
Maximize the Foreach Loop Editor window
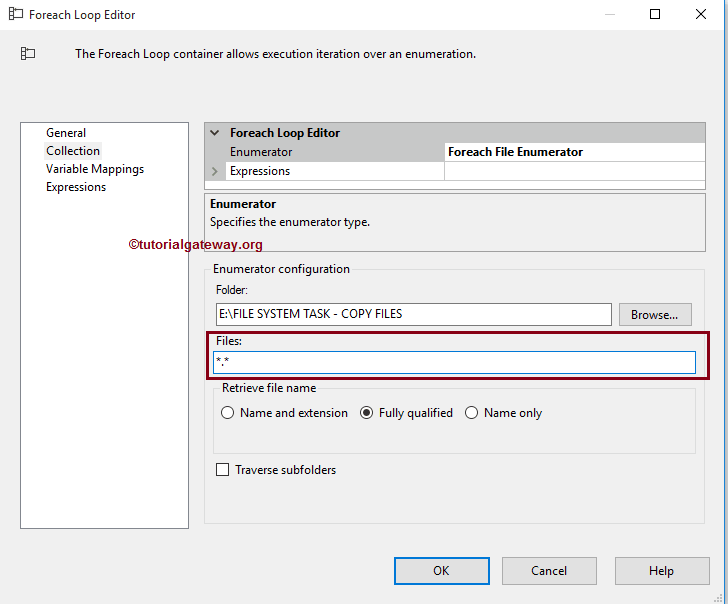coord(655,14)
